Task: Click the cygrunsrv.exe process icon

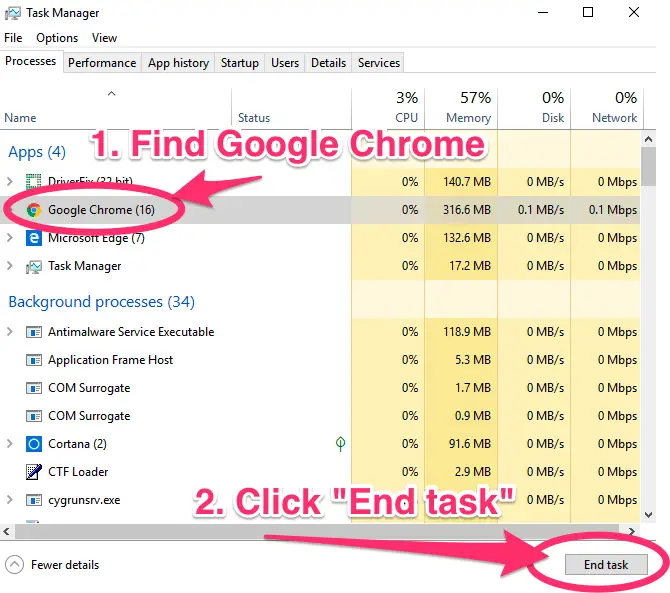Action: click(x=33, y=500)
